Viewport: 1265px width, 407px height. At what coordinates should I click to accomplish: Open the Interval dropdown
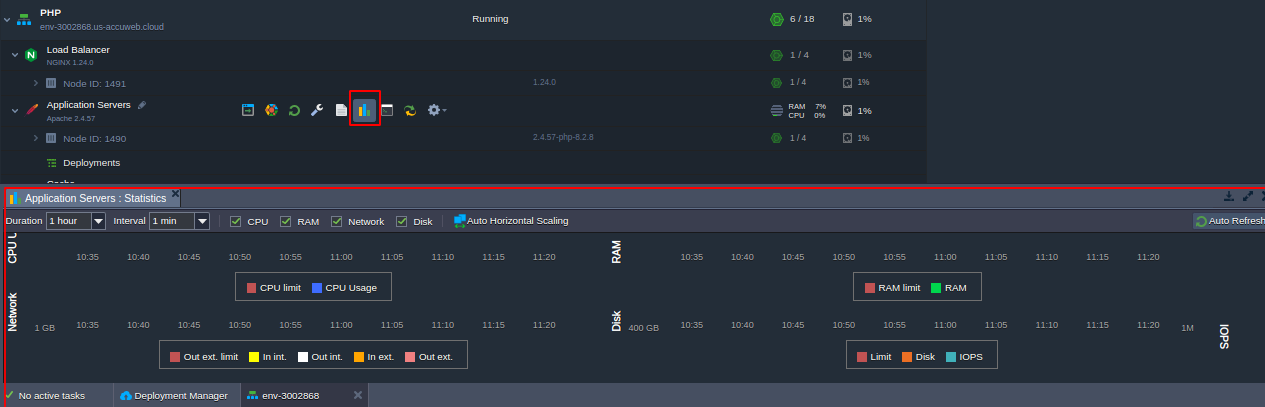201,221
